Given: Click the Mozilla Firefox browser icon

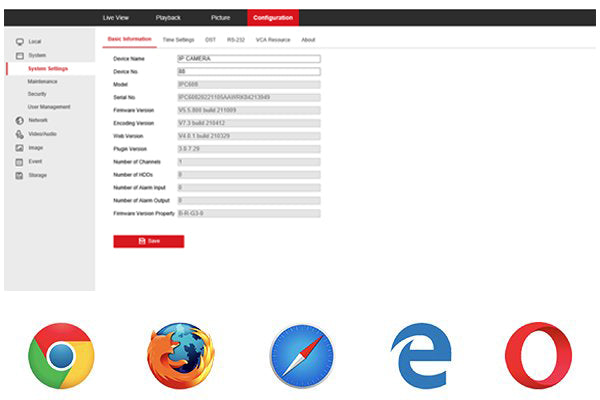Looking at the screenshot, I should tap(180, 356).
